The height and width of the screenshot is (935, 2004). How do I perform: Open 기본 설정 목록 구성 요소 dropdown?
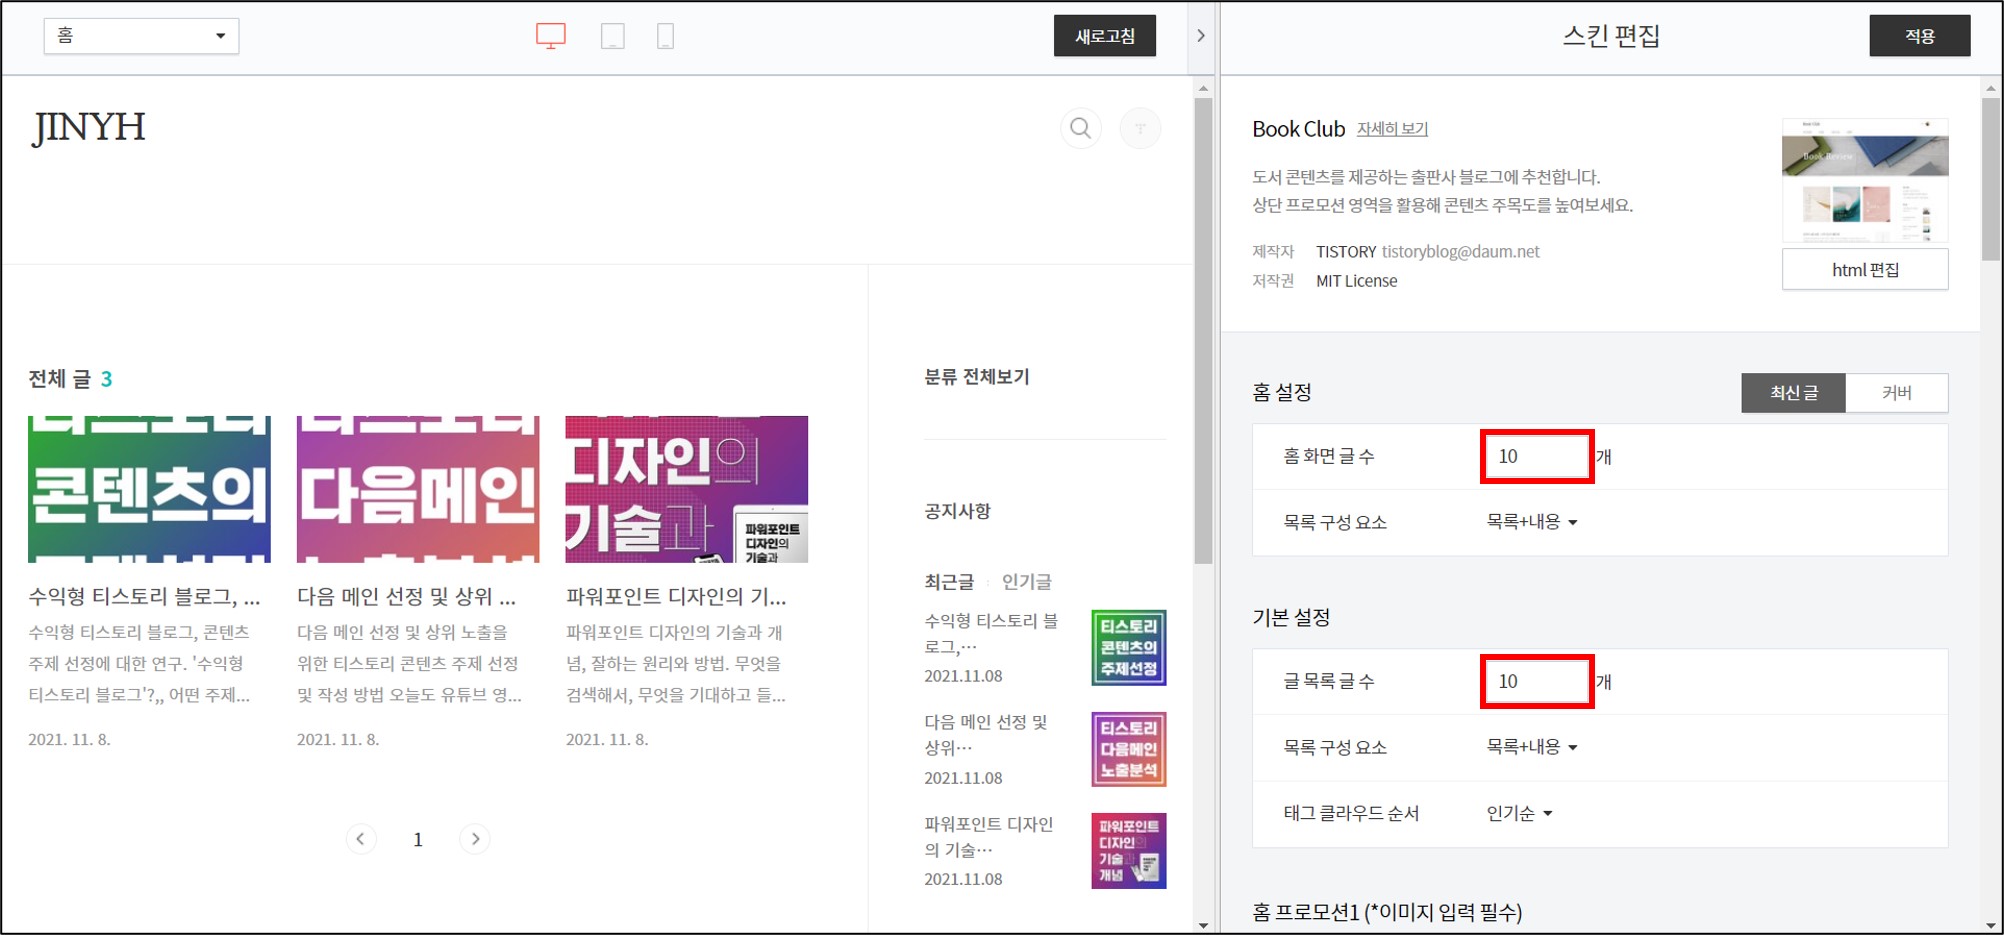click(x=1532, y=747)
